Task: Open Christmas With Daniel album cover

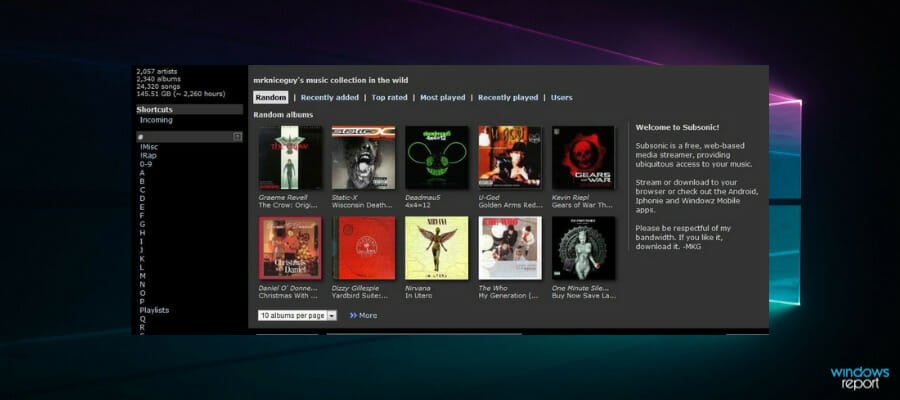Action: click(x=290, y=248)
